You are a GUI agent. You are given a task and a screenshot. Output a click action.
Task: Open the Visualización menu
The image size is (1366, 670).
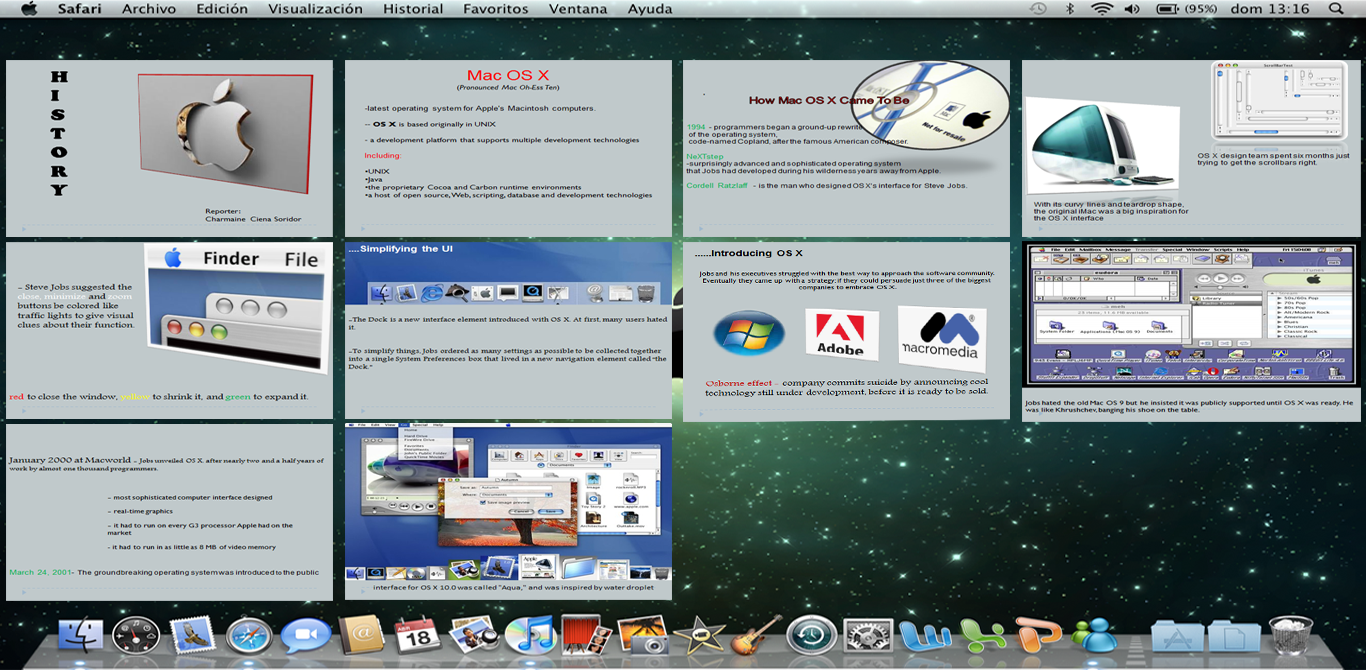(x=316, y=9)
